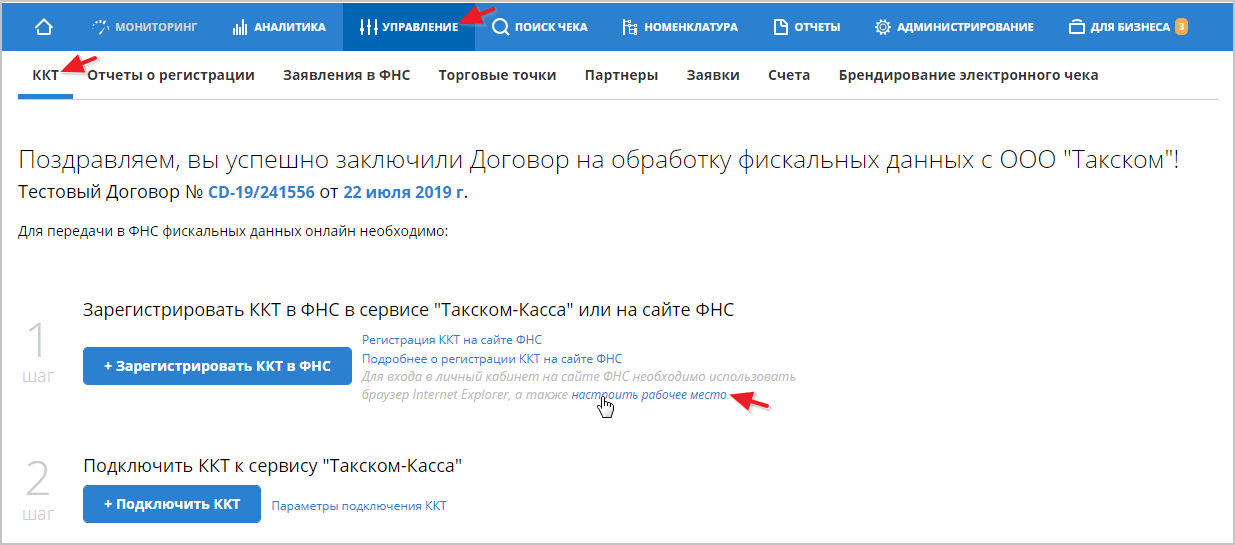Select the Торговые точки tab
Screen dimensions: 1235x545
click(497, 75)
